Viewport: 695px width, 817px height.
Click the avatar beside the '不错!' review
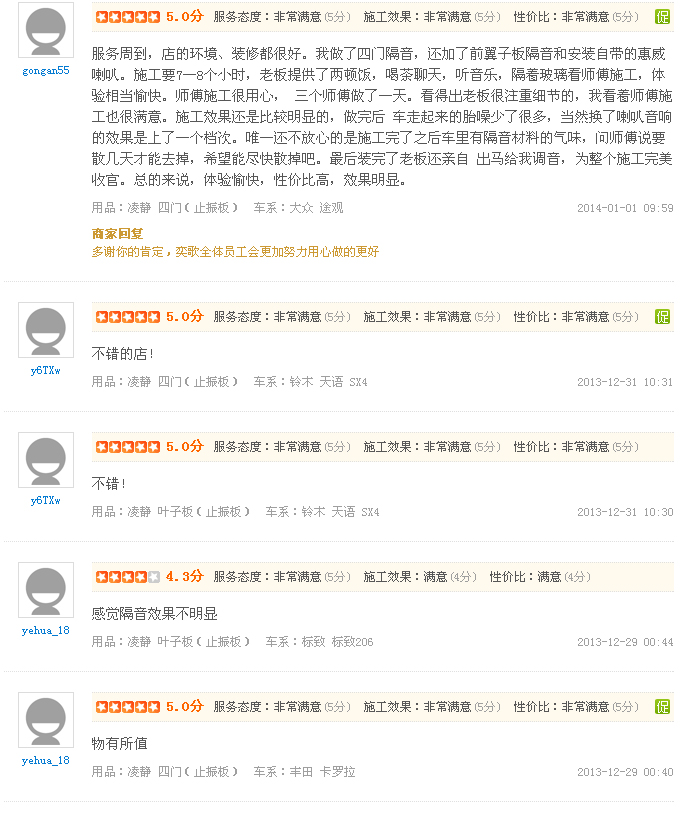click(x=46, y=460)
